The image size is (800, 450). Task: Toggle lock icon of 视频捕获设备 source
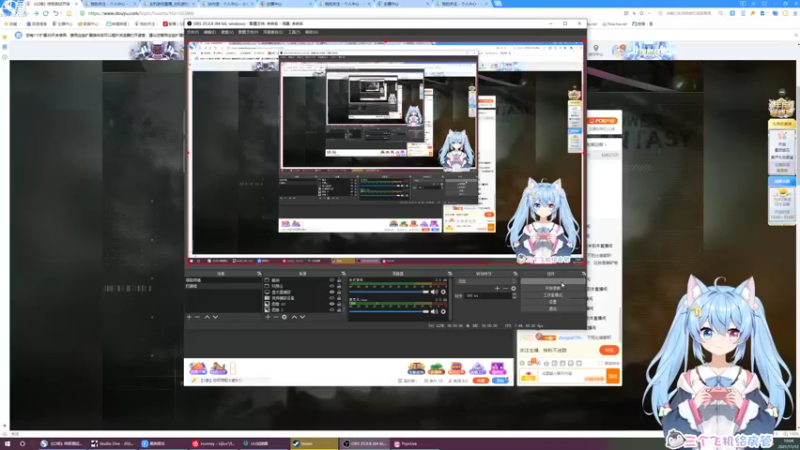(339, 298)
